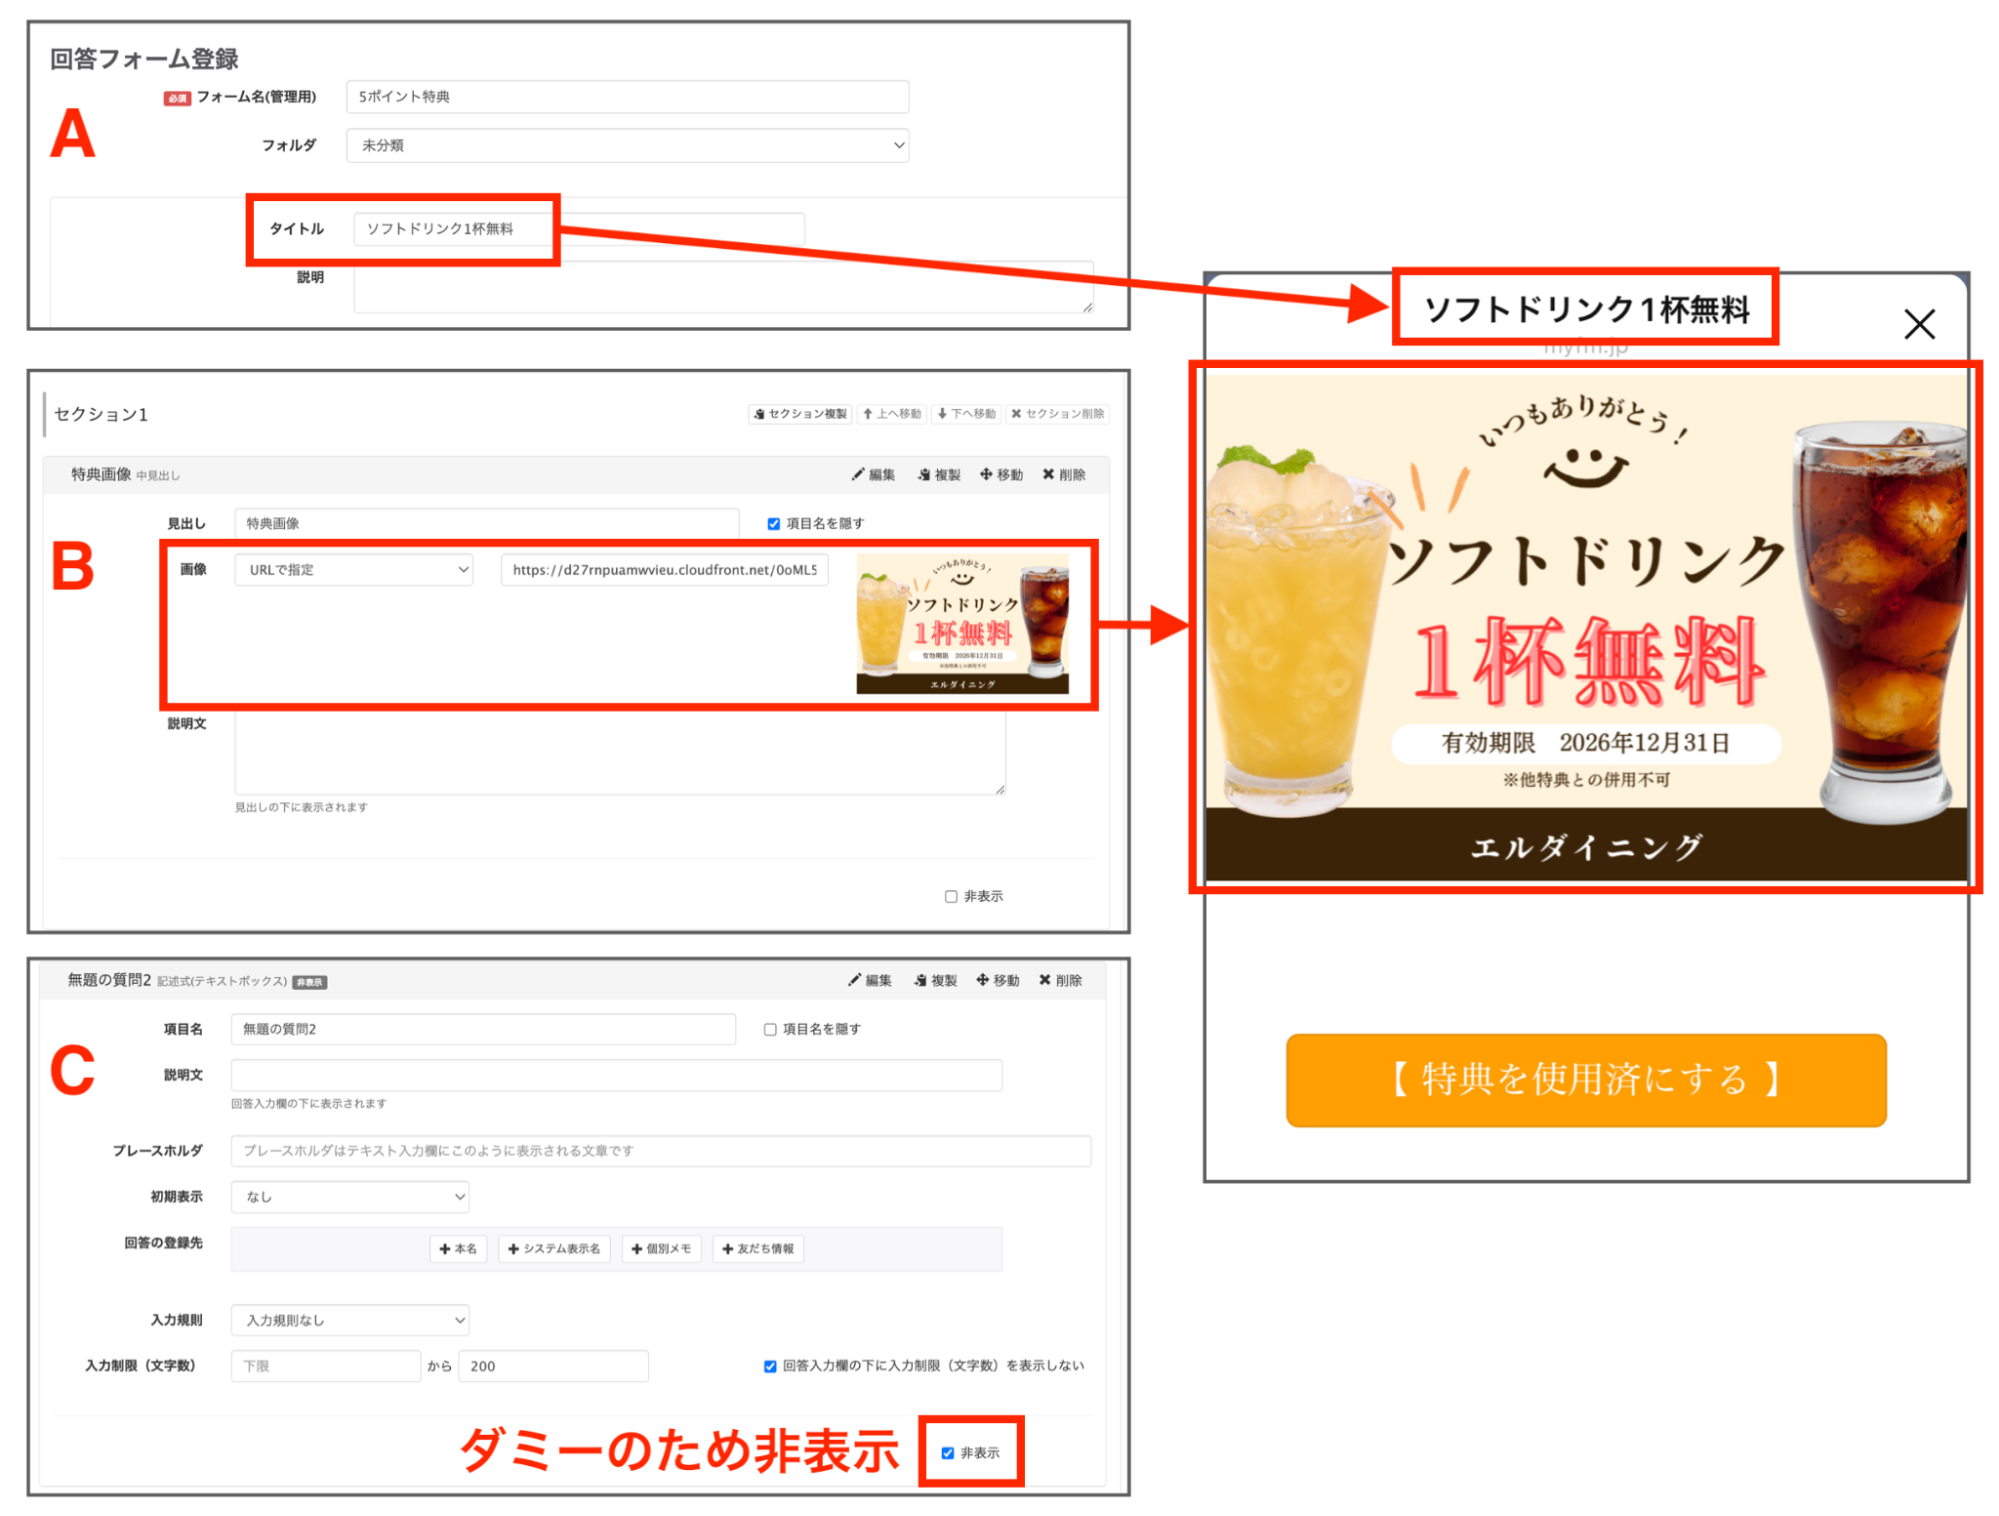The height and width of the screenshot is (1516, 1999).
Task: Open the フォルダ dropdown showing 未分類
Action: (627, 145)
